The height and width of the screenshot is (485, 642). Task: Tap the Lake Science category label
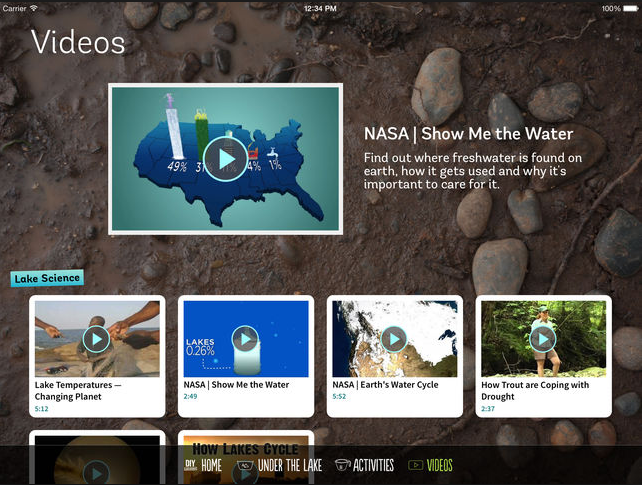click(x=47, y=278)
